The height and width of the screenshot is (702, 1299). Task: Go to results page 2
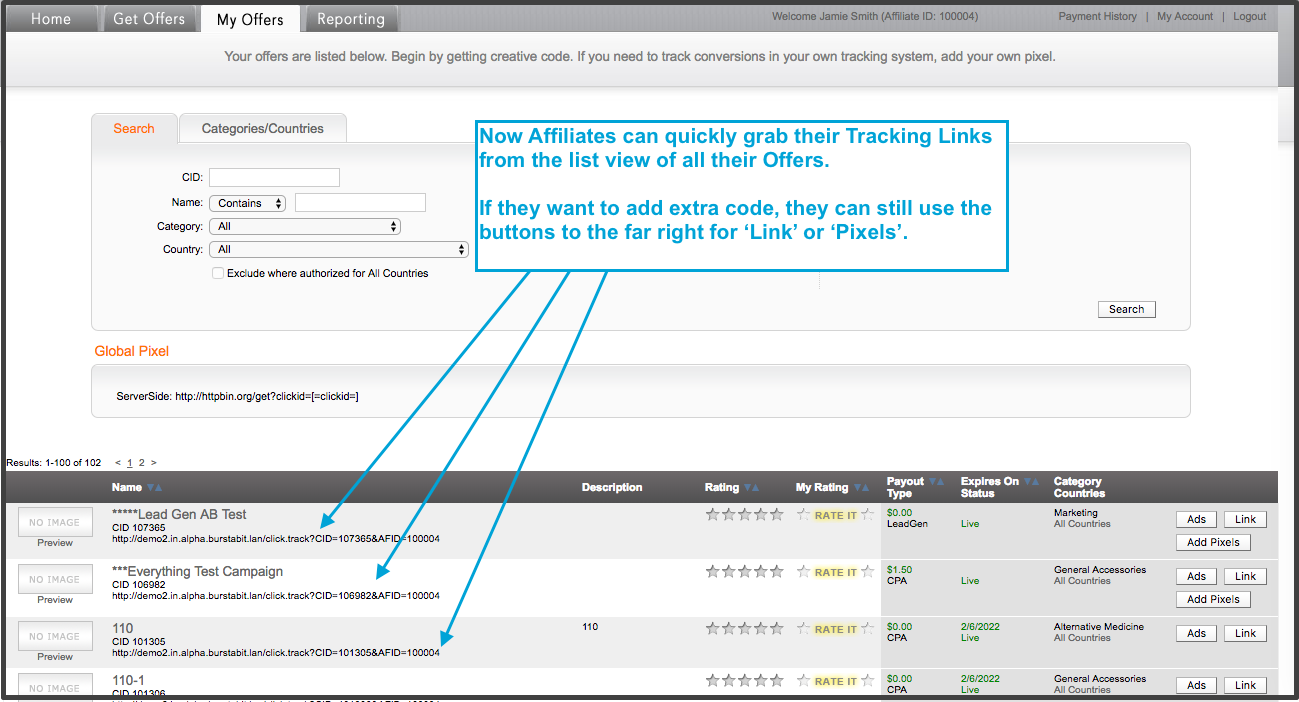[x=141, y=463]
